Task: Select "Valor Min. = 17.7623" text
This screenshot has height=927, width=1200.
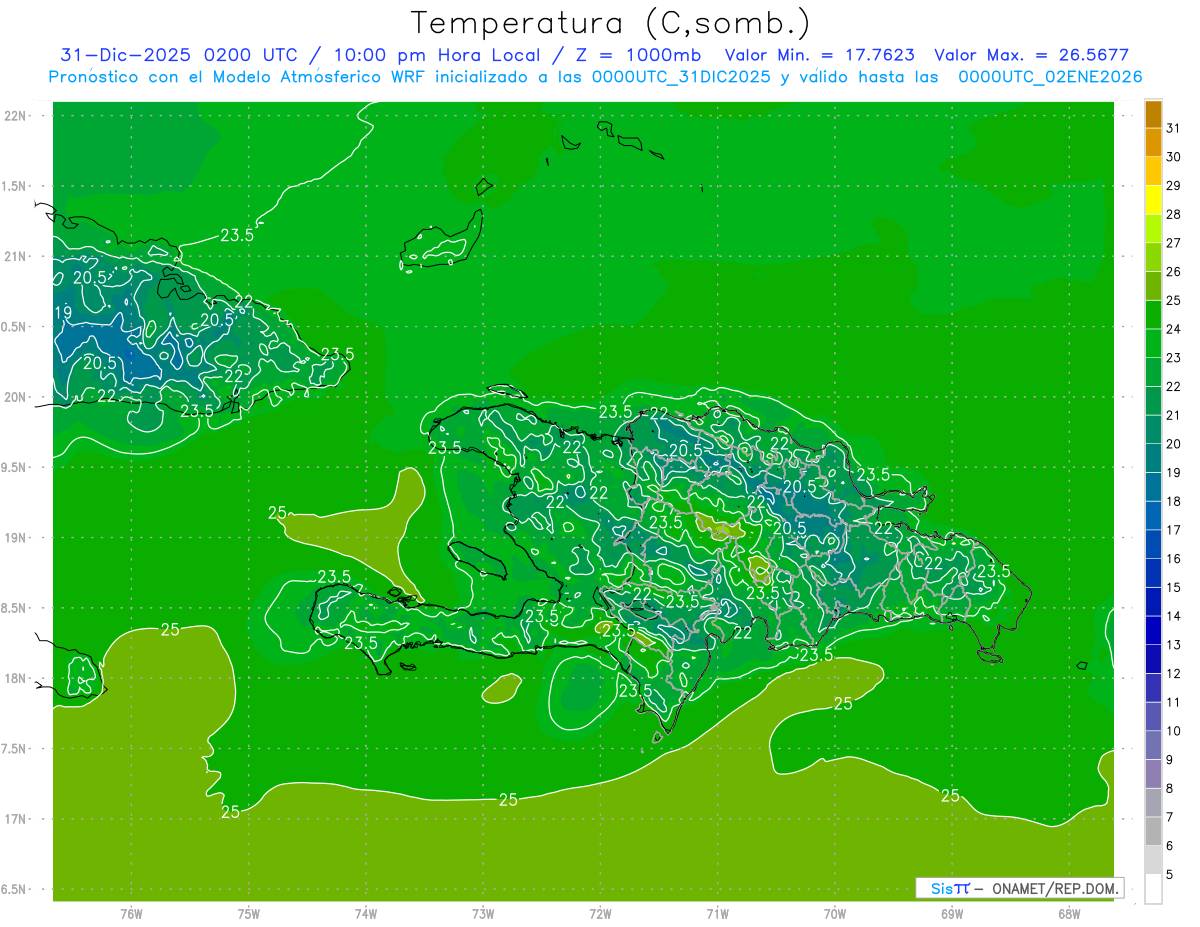Action: (819, 55)
